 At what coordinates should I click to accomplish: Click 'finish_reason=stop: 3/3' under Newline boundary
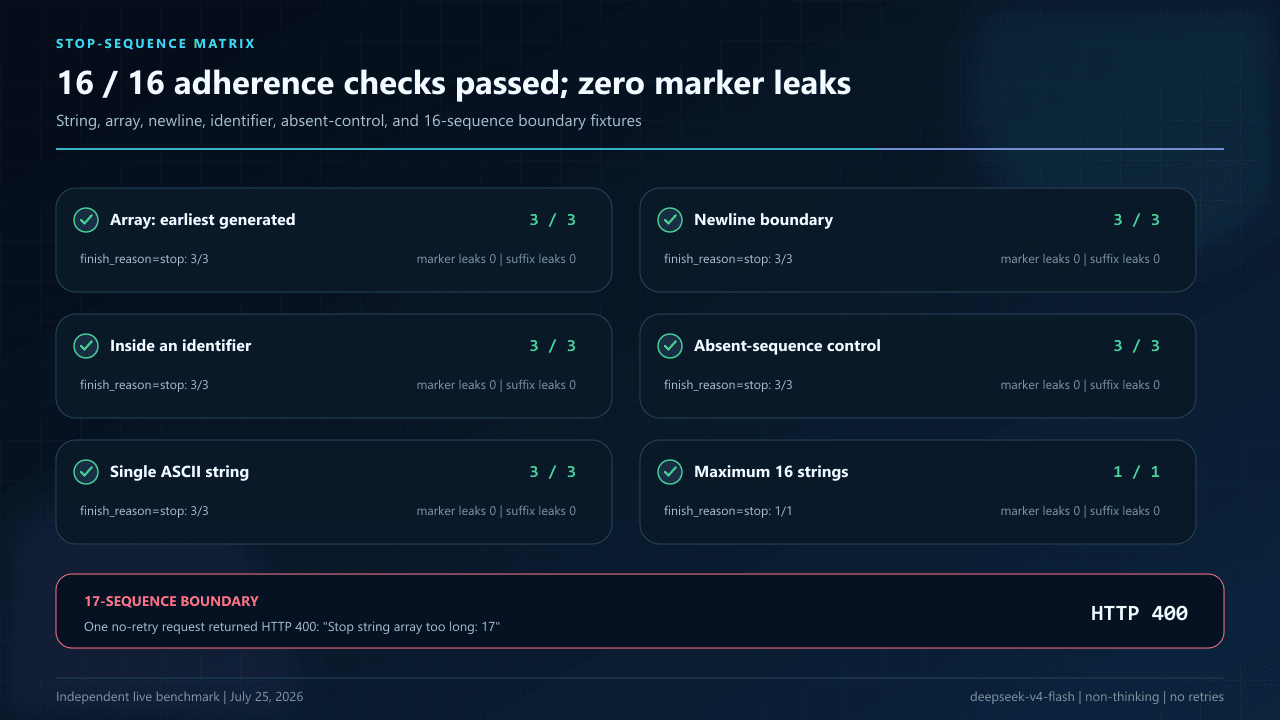point(728,259)
